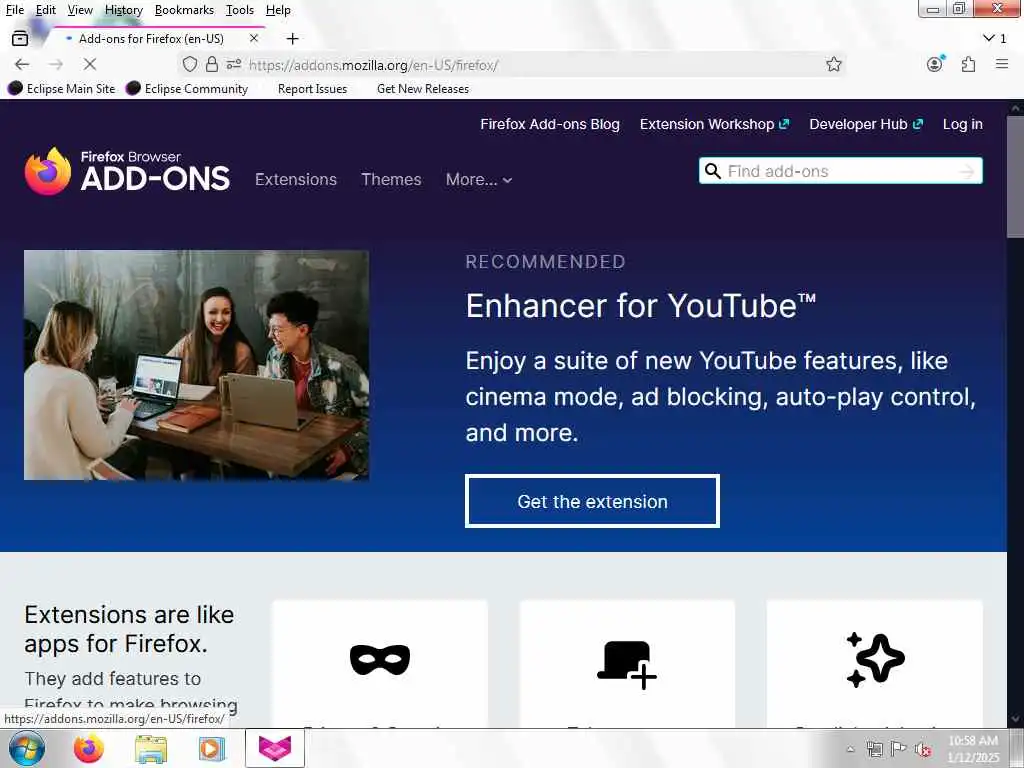This screenshot has height=768, width=1024.
Task: Click the site security padlock icon
Action: click(x=212, y=64)
